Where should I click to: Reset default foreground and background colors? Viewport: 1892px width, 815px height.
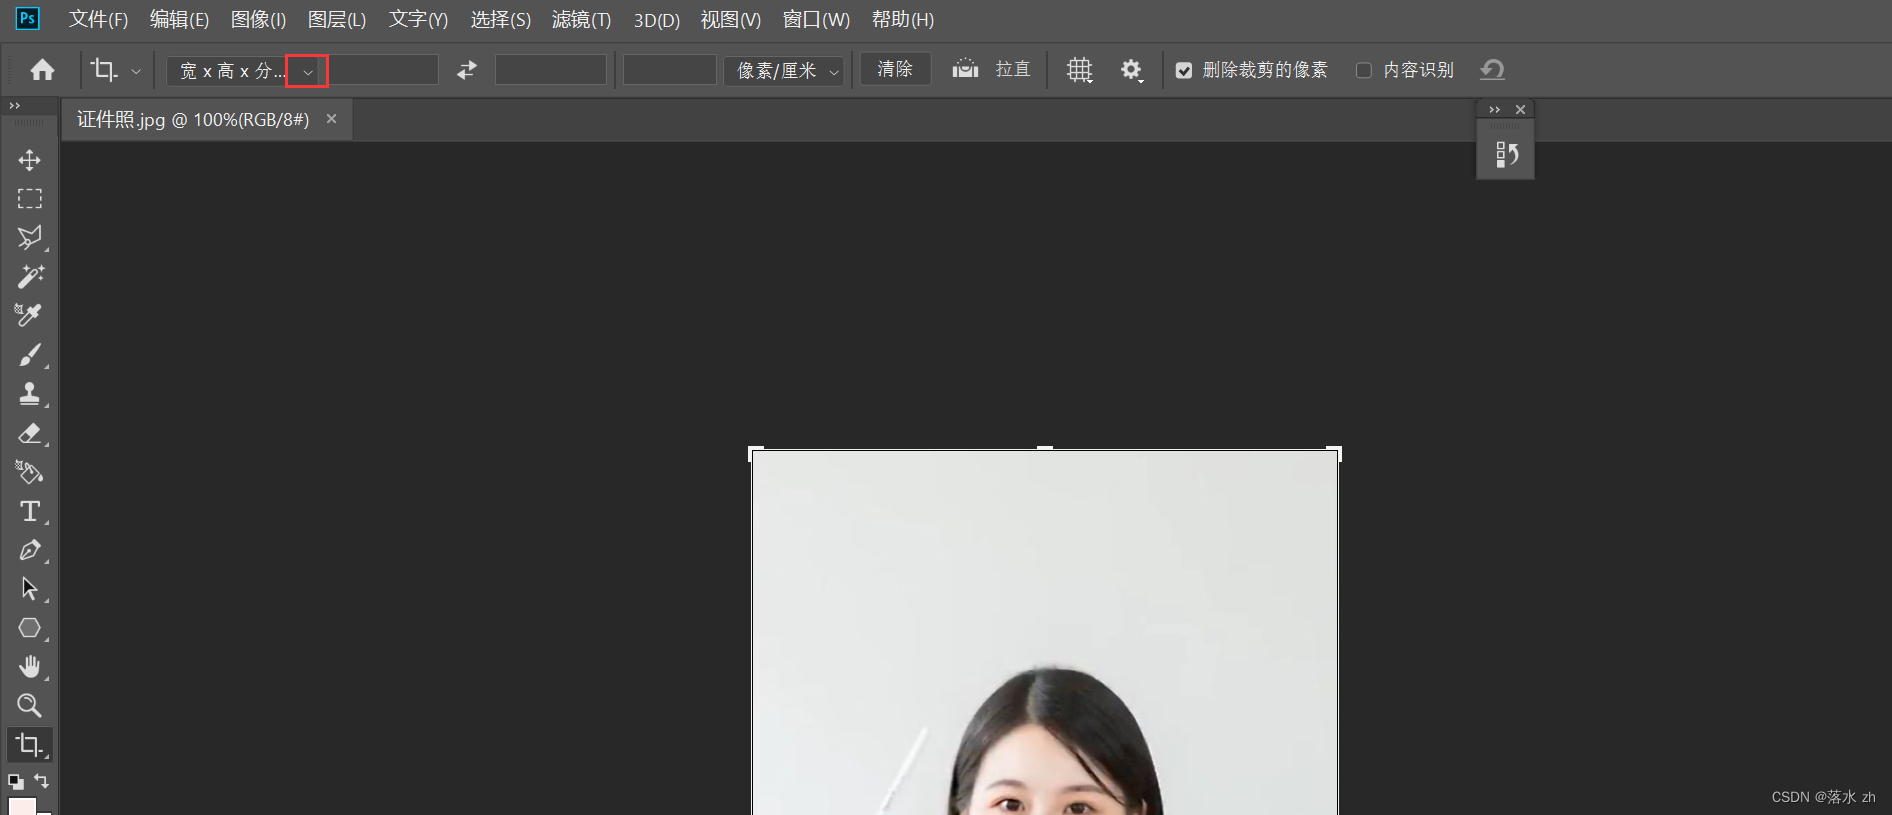click(x=15, y=781)
